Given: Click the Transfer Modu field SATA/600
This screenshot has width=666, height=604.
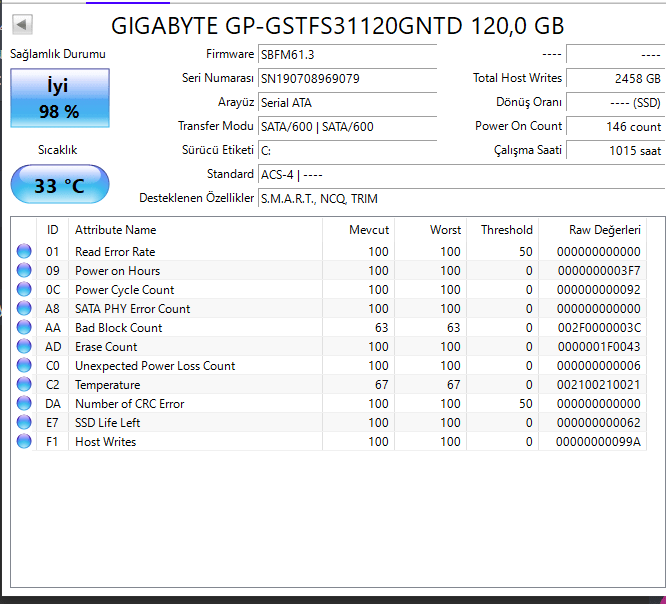Looking at the screenshot, I should point(347,127).
